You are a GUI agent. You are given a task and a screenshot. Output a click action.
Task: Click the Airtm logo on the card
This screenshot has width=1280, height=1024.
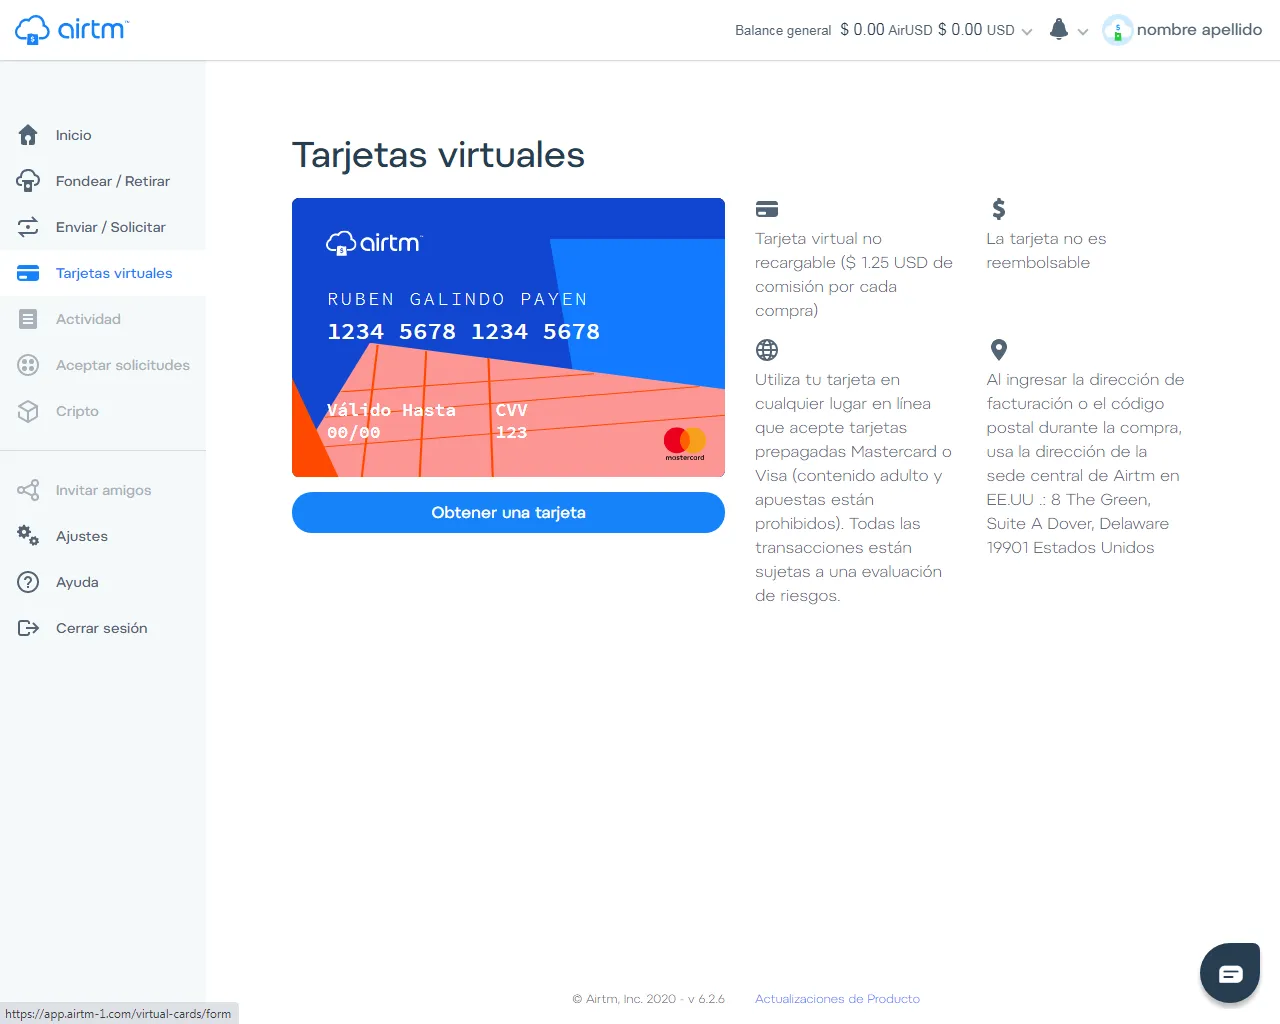(x=374, y=243)
